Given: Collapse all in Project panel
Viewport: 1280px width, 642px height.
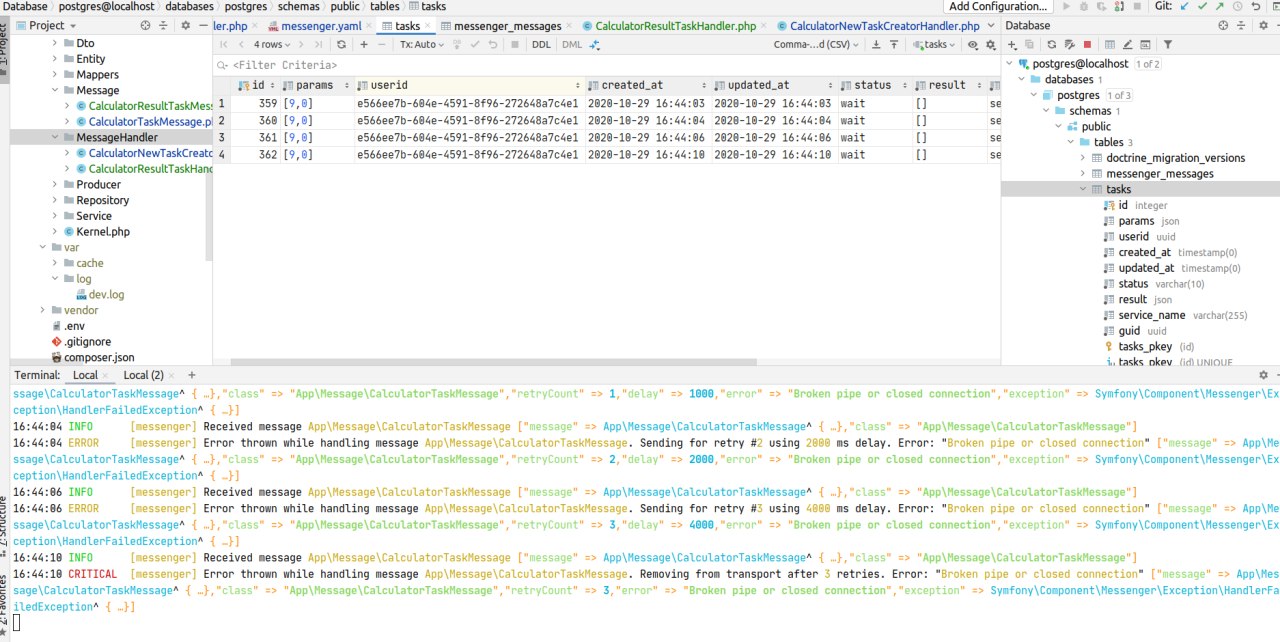Looking at the screenshot, I should [165, 25].
